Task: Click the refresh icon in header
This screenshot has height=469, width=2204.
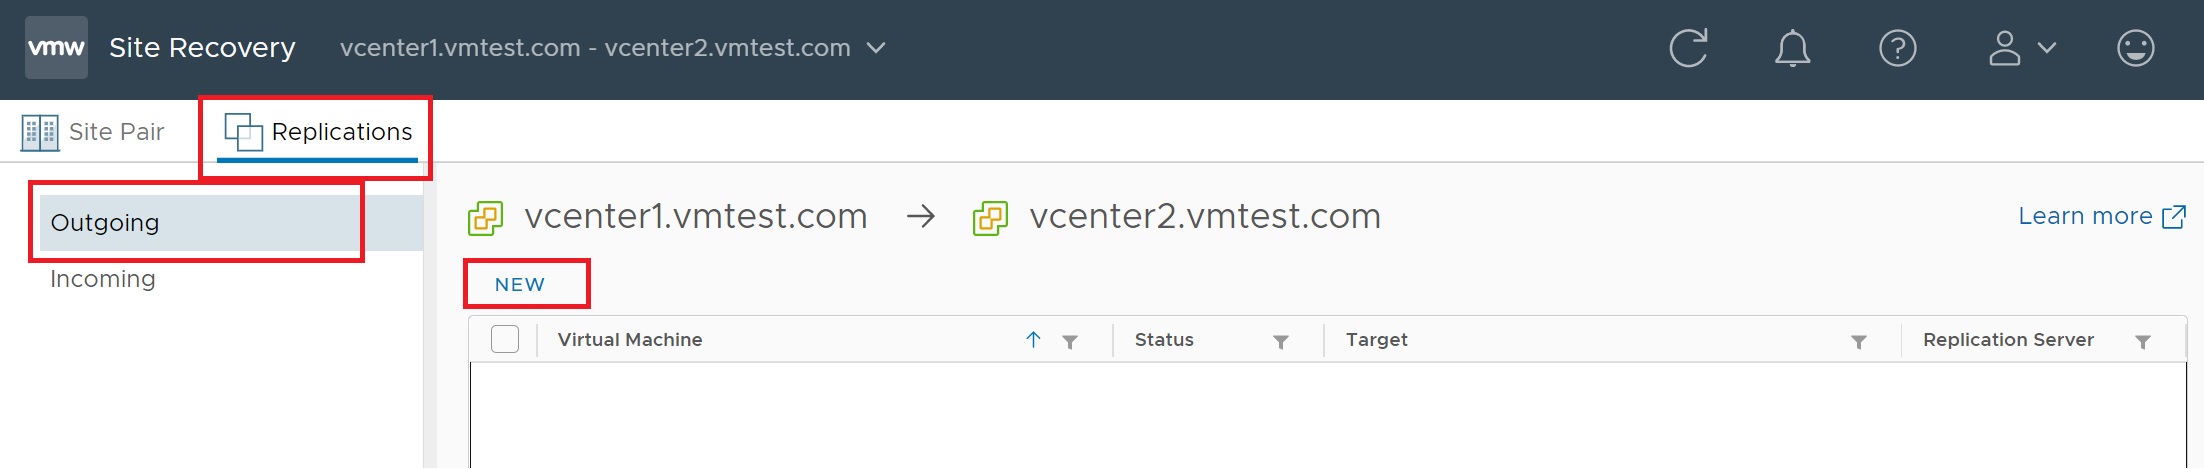Action: 1689,48
